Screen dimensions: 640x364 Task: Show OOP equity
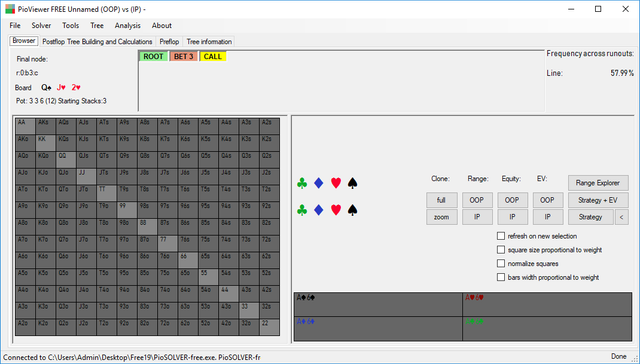pos(512,200)
